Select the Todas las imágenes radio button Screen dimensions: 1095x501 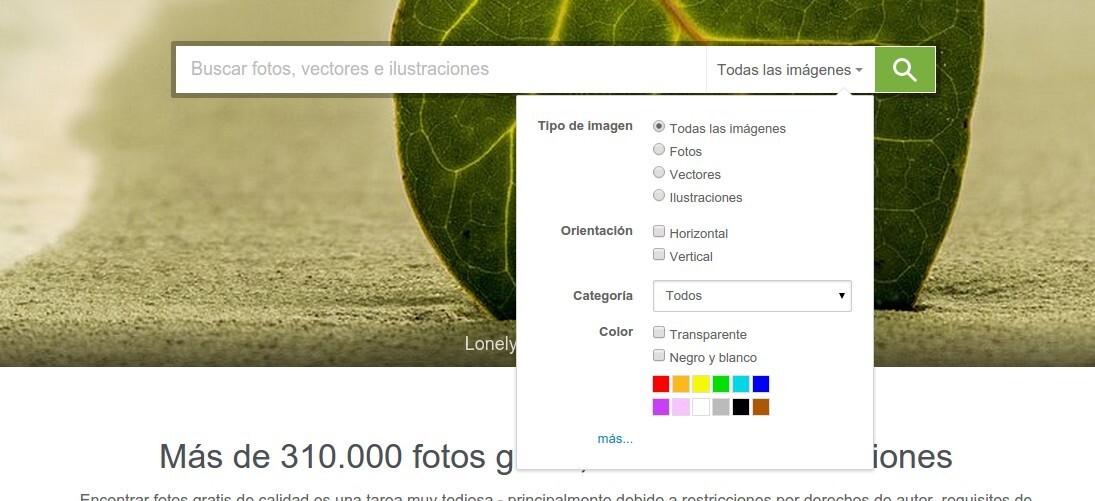(659, 127)
